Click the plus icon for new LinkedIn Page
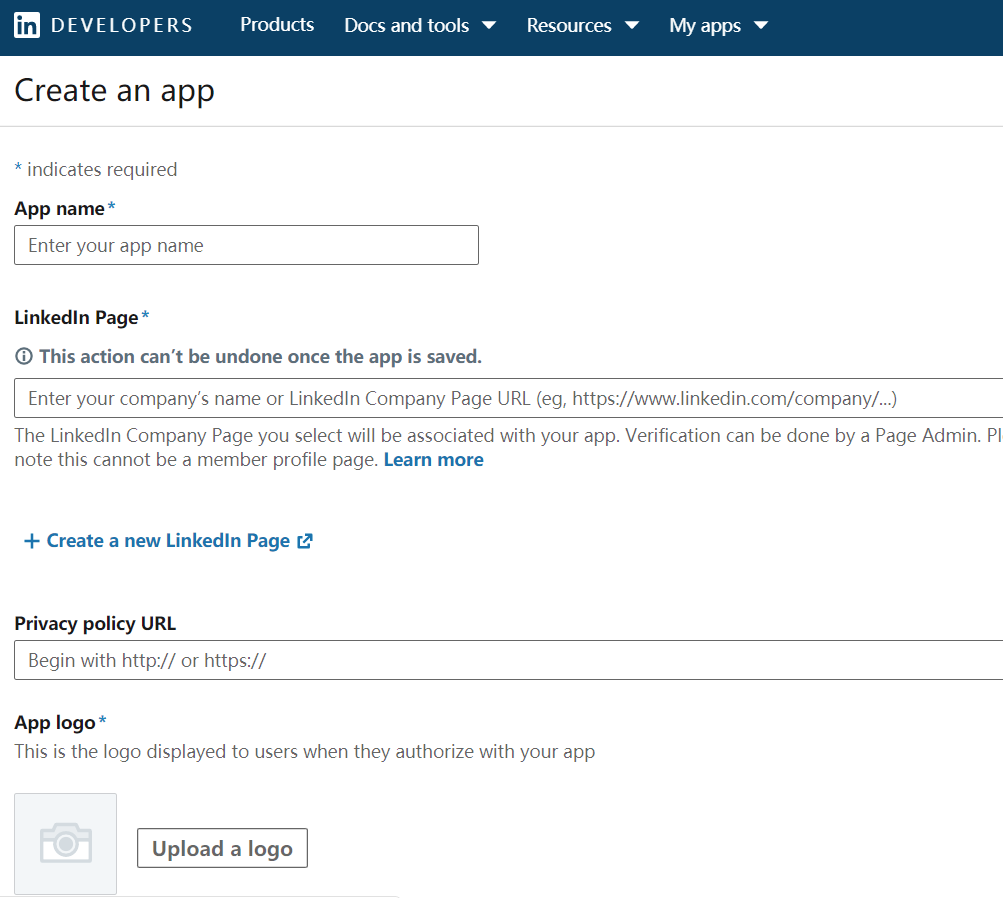 coord(31,541)
